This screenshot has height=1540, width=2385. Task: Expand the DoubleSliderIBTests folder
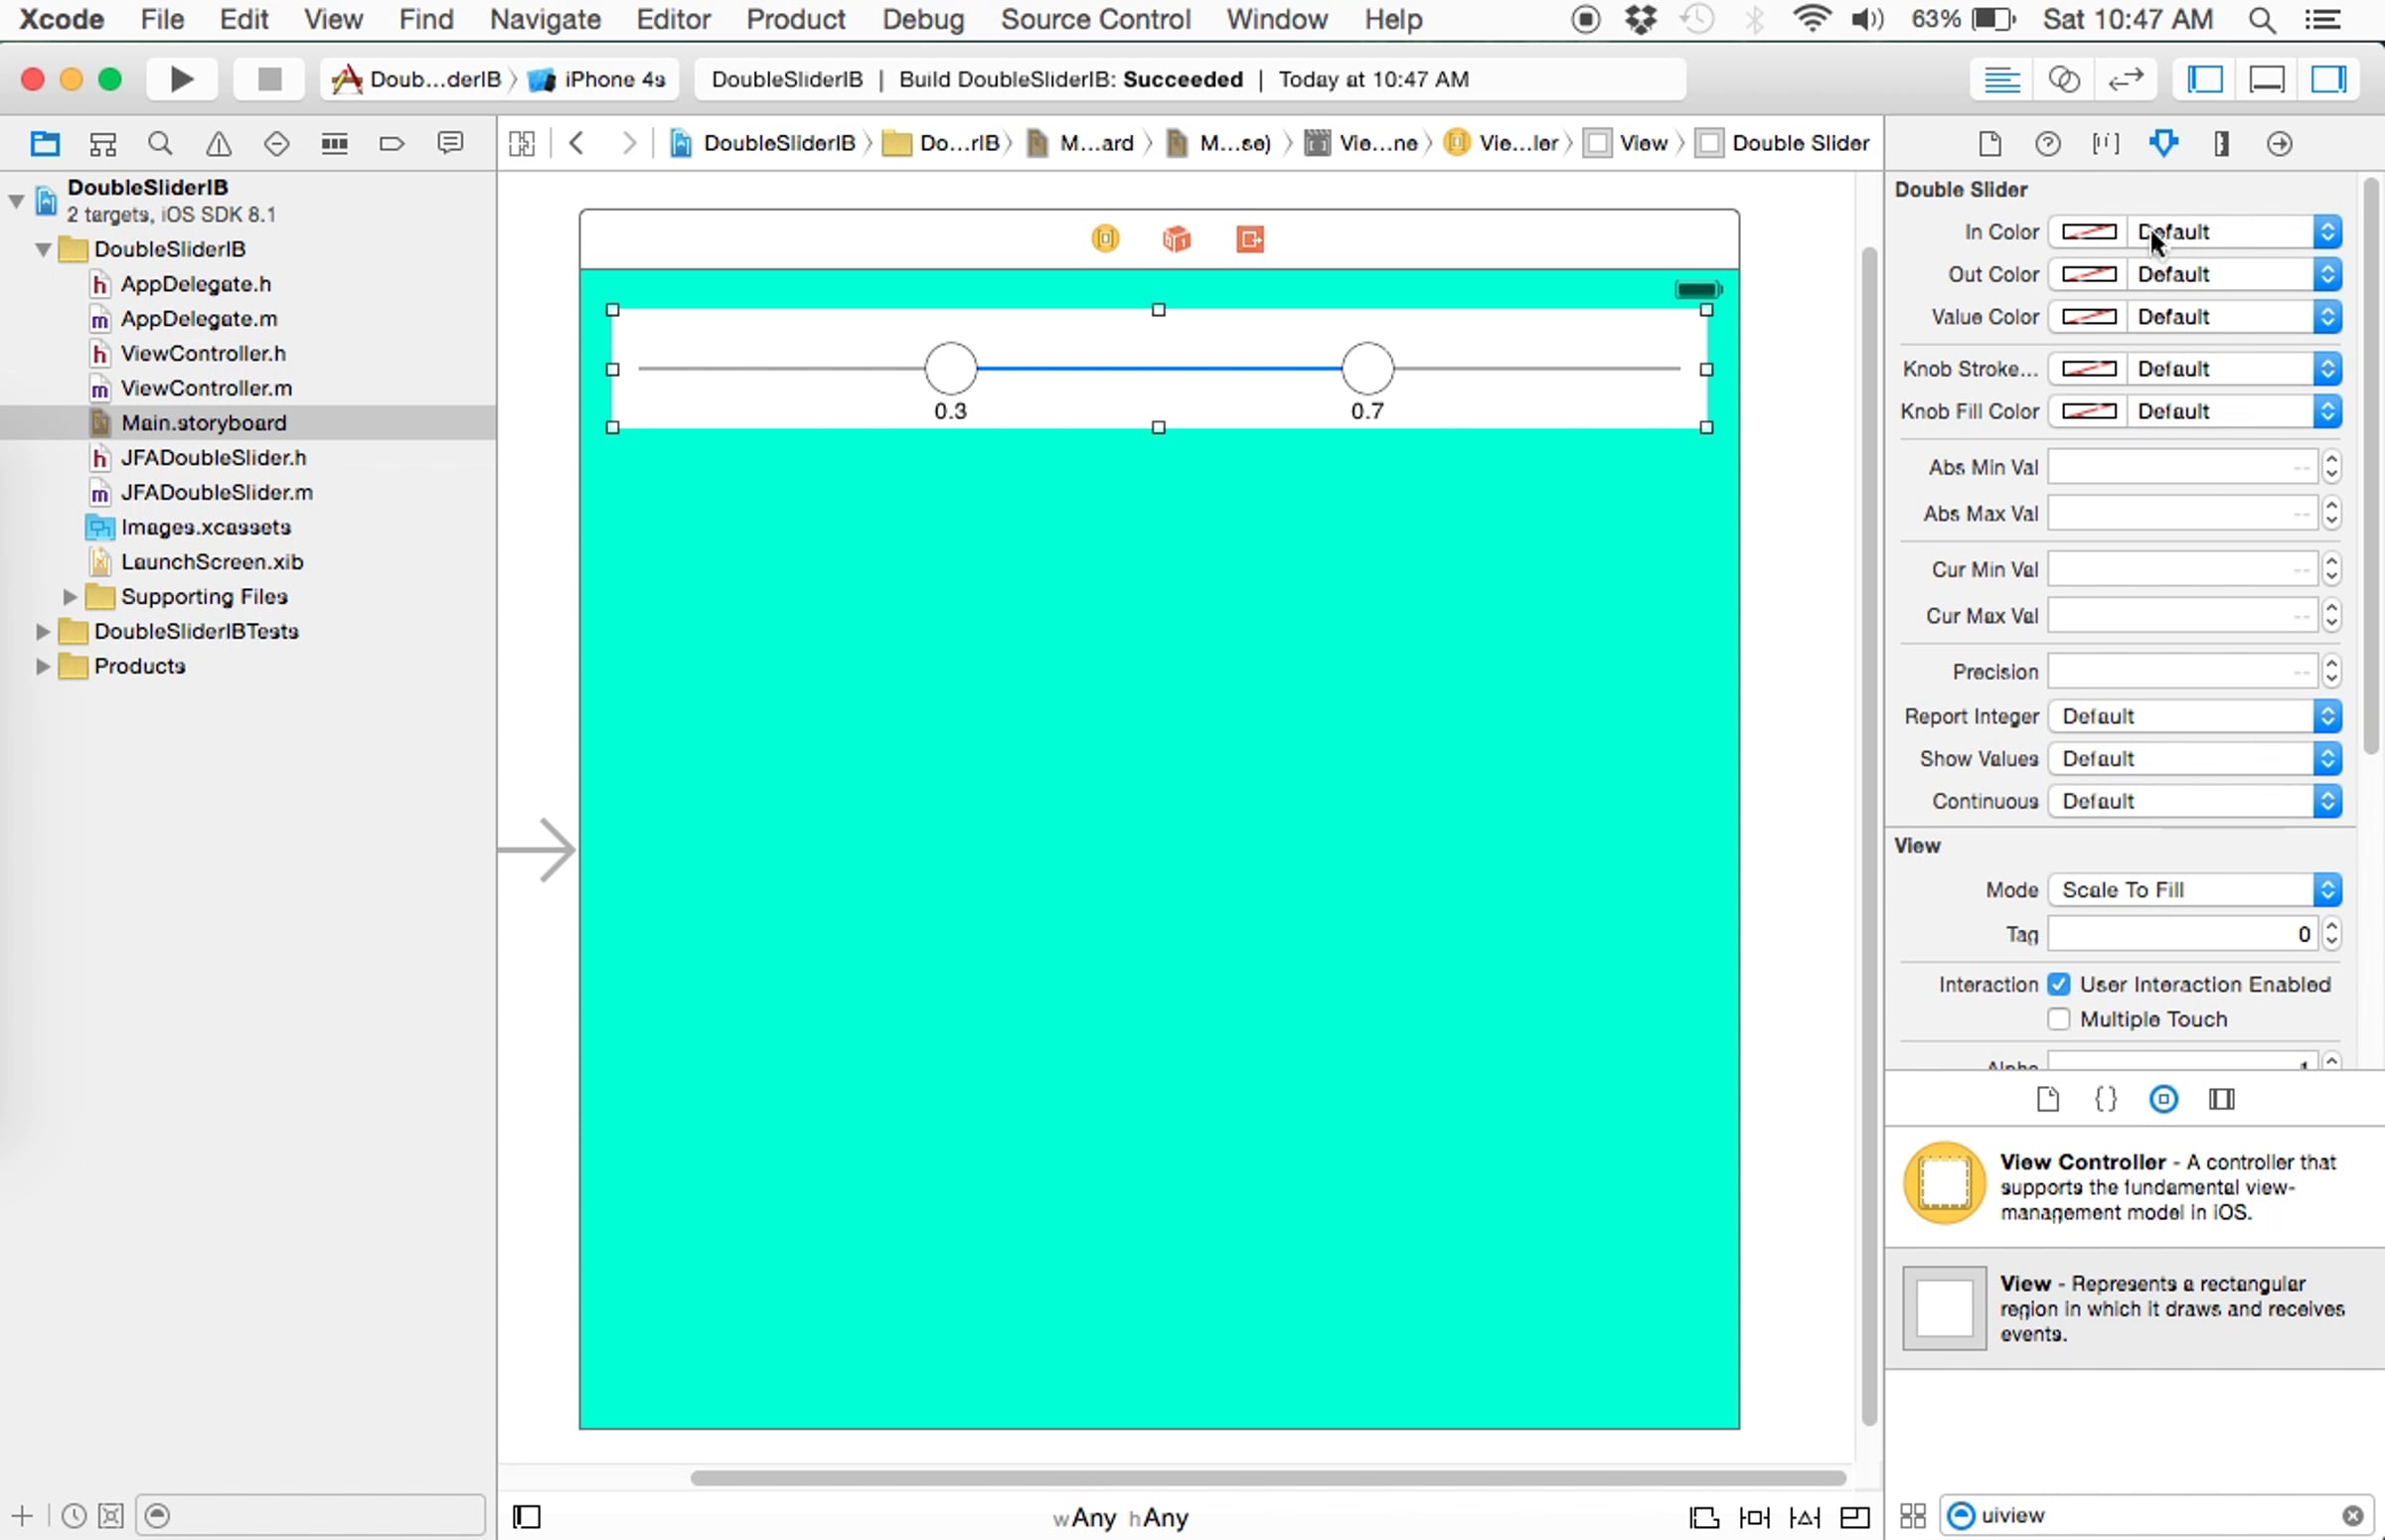point(43,632)
